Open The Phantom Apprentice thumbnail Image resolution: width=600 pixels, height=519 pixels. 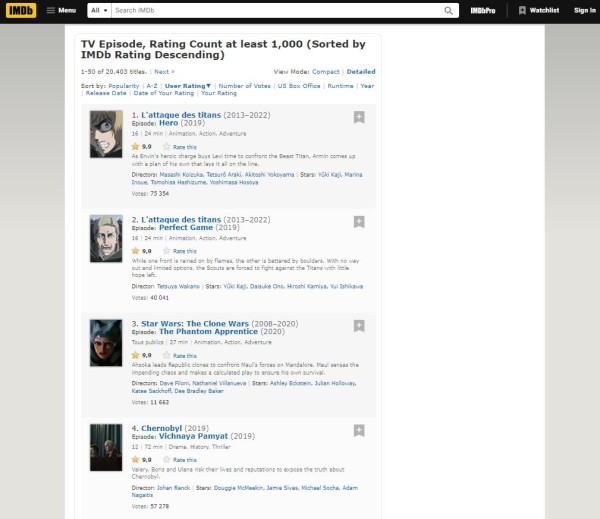106,343
